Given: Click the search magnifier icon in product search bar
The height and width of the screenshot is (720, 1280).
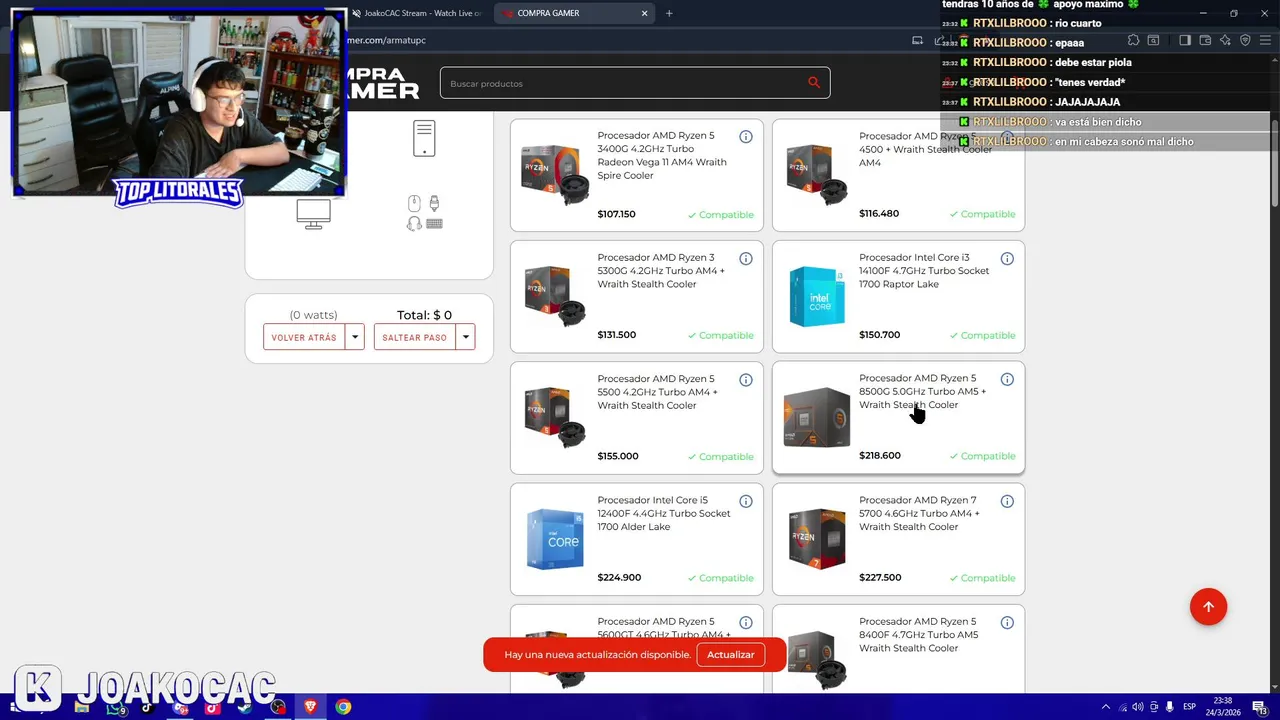Looking at the screenshot, I should pos(814,83).
